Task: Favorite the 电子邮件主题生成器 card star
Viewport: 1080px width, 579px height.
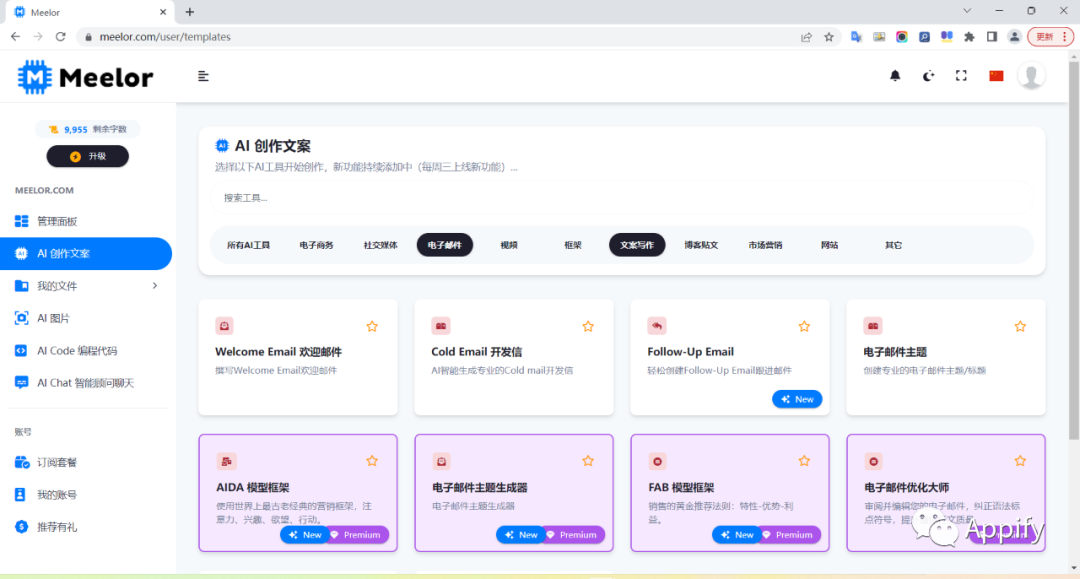Action: tap(588, 461)
